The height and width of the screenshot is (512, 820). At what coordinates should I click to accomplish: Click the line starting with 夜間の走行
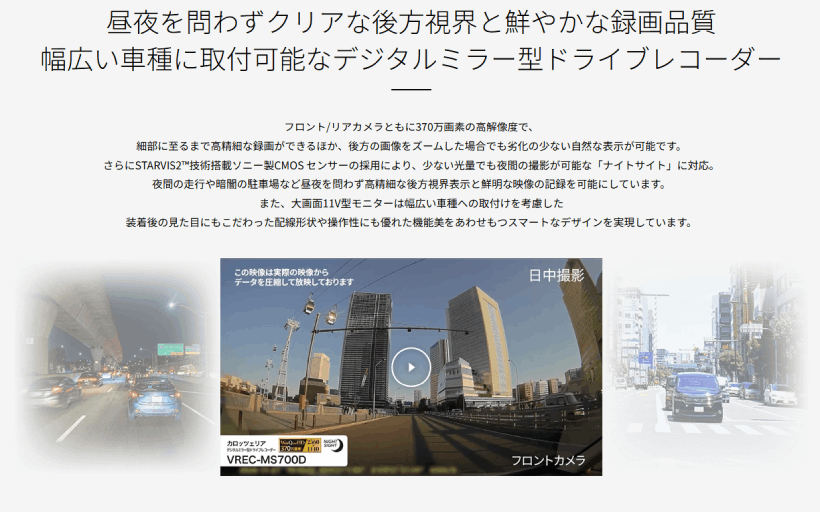[x=410, y=184]
